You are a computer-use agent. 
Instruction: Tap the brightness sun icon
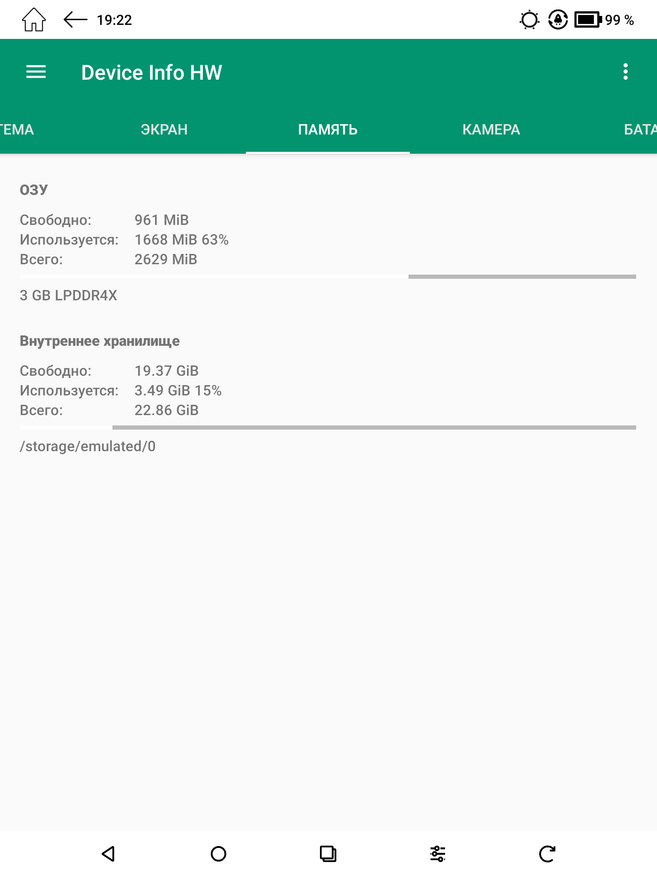click(x=529, y=20)
